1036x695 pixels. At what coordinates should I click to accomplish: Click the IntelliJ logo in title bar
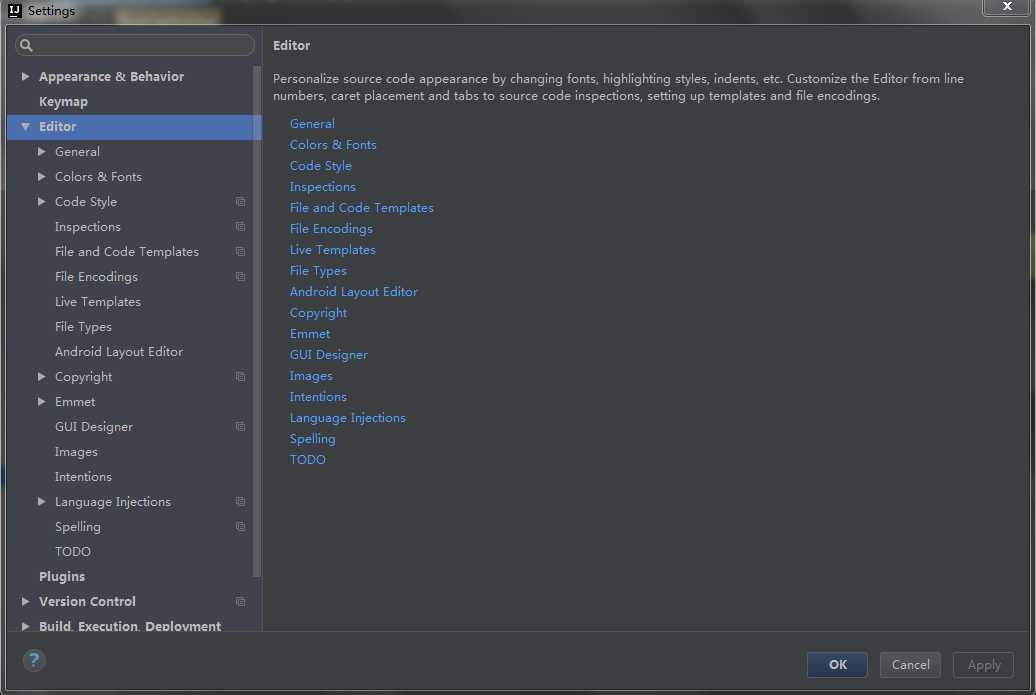pyautogui.click(x=15, y=11)
